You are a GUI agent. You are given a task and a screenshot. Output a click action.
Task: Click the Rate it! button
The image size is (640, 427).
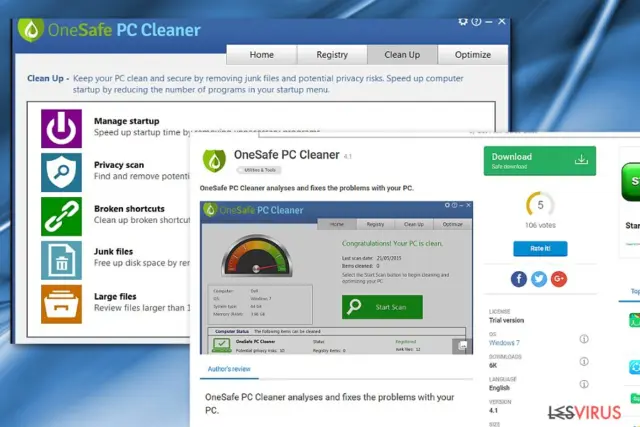tap(540, 248)
